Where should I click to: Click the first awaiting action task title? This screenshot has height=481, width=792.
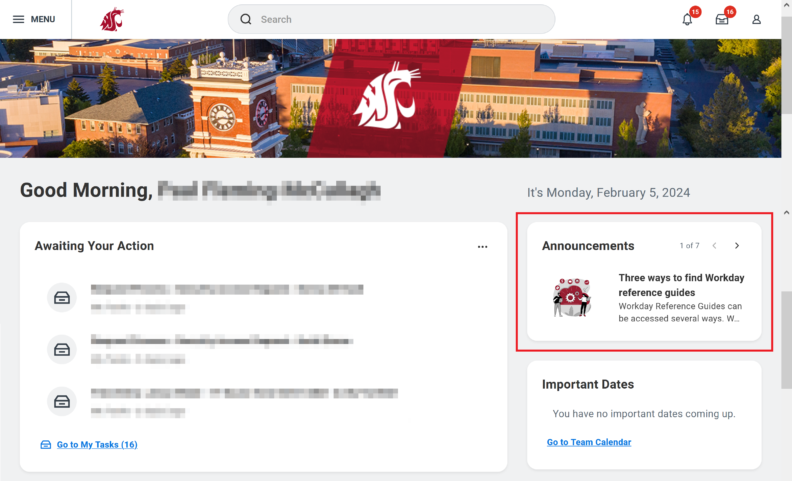(x=226, y=290)
